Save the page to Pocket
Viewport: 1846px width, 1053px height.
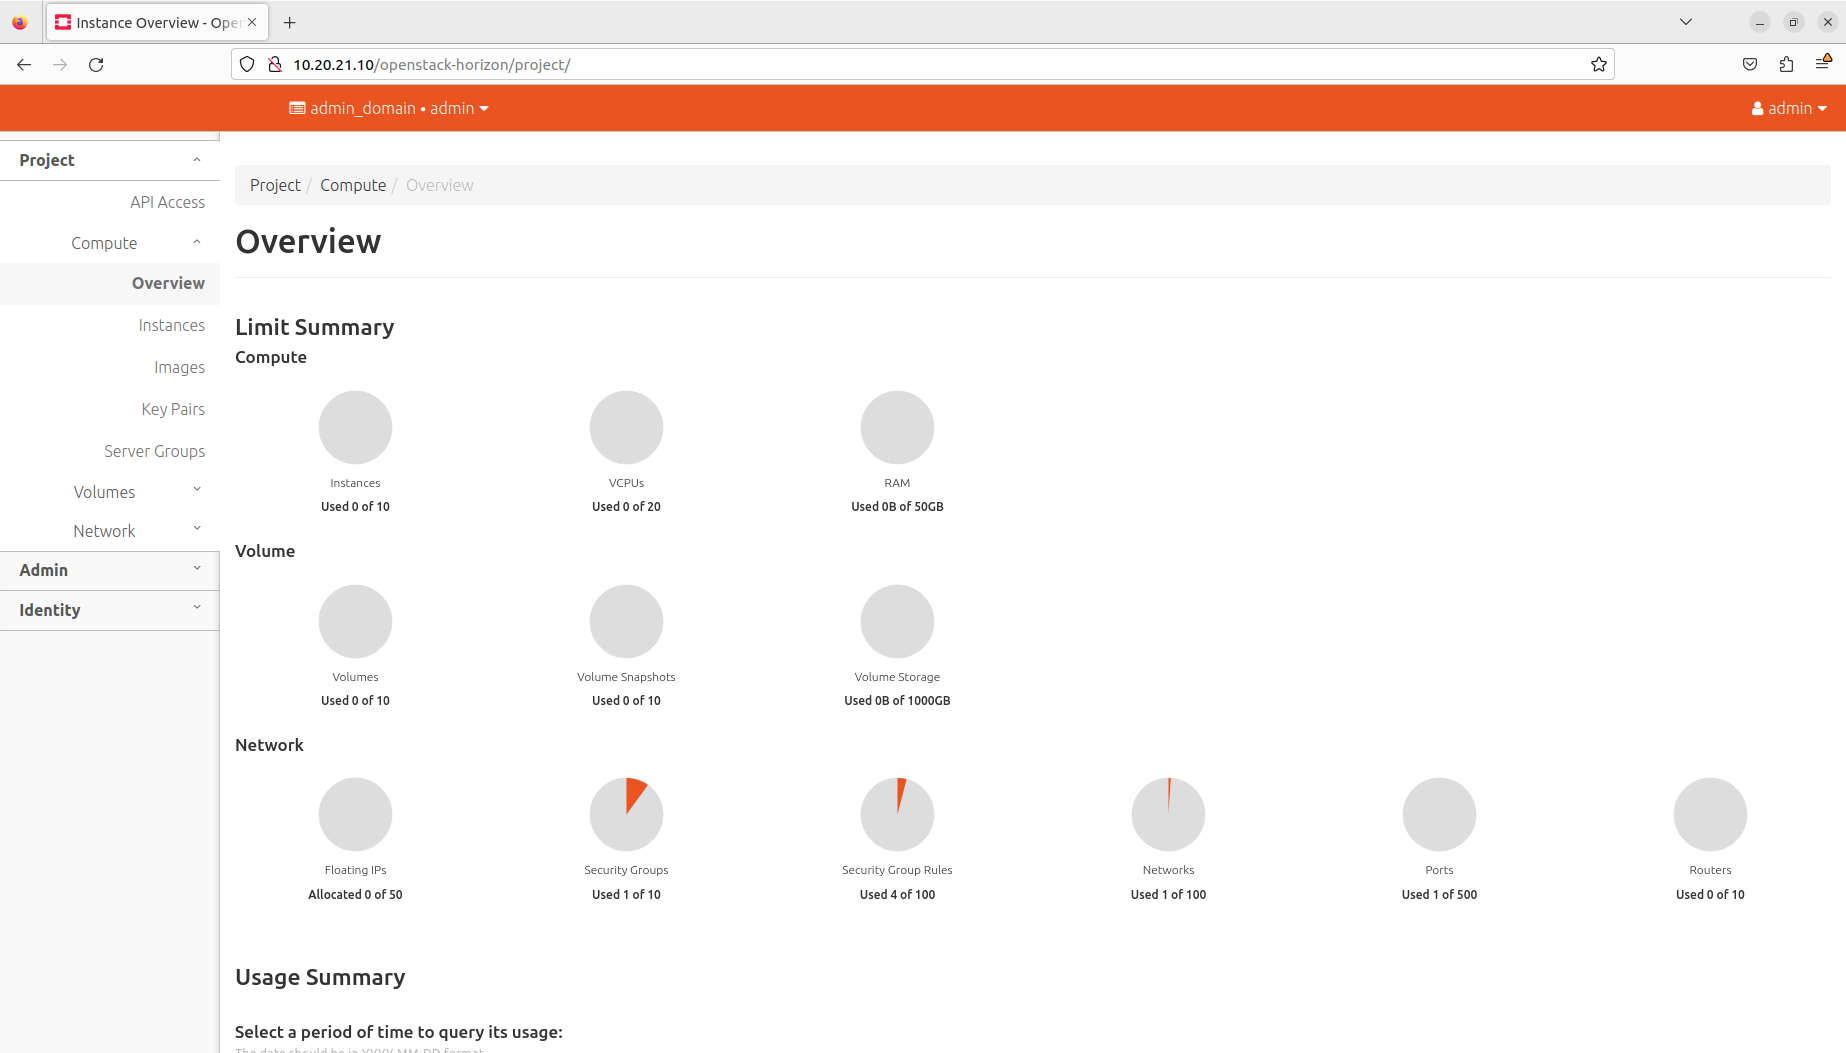(x=1750, y=64)
